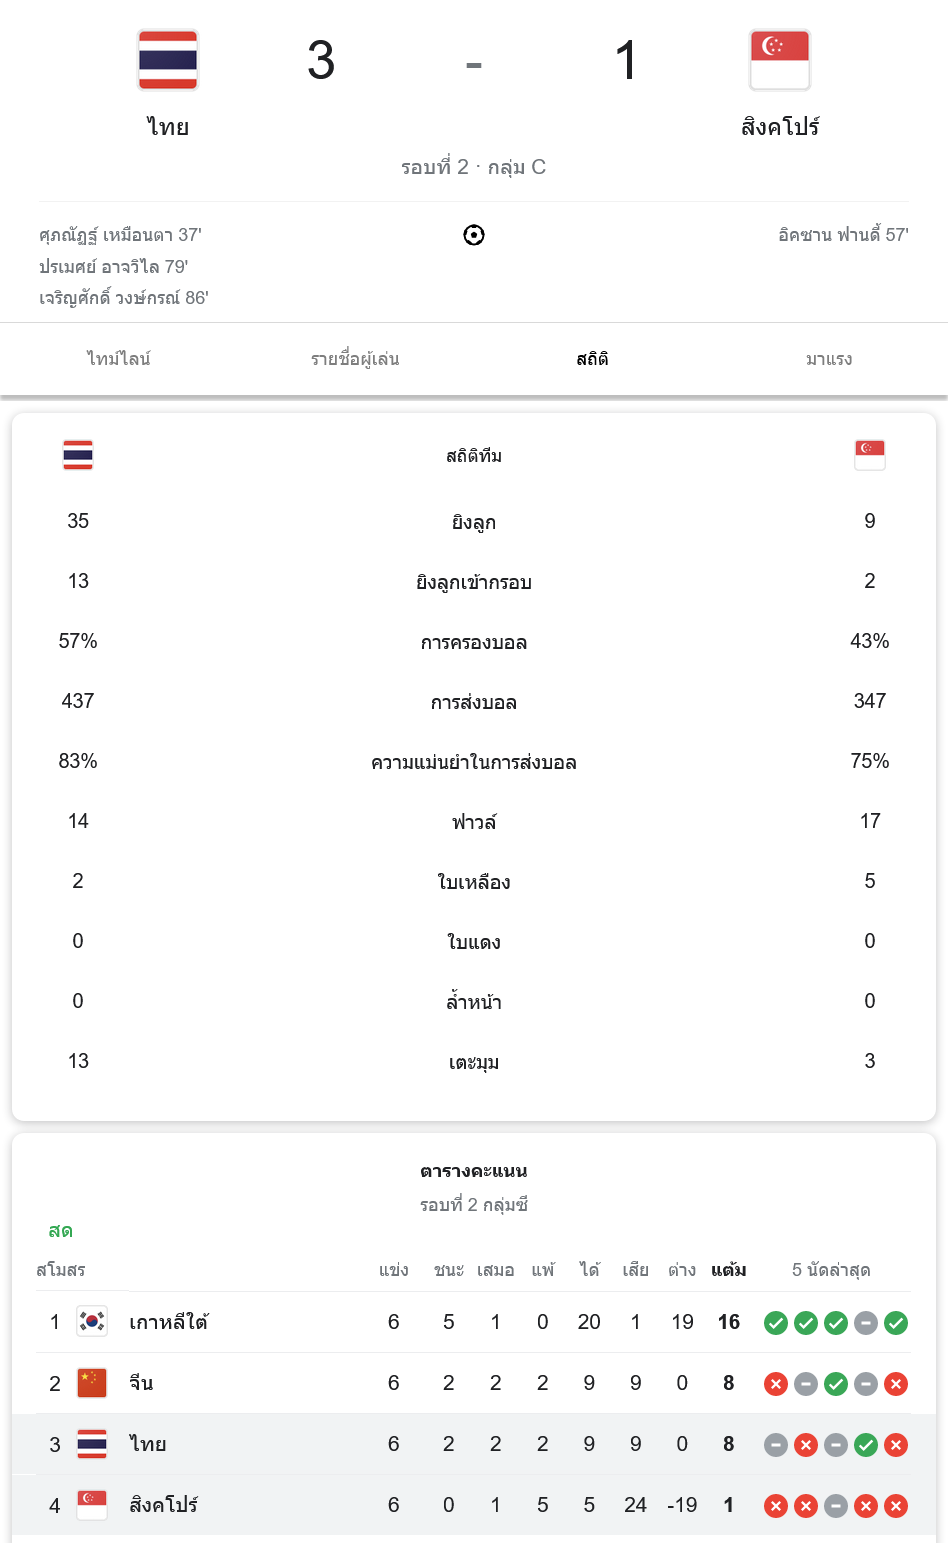This screenshot has height=1543, width=948.
Task: Select the South Korea flag in the standings
Action: pos(91,1321)
